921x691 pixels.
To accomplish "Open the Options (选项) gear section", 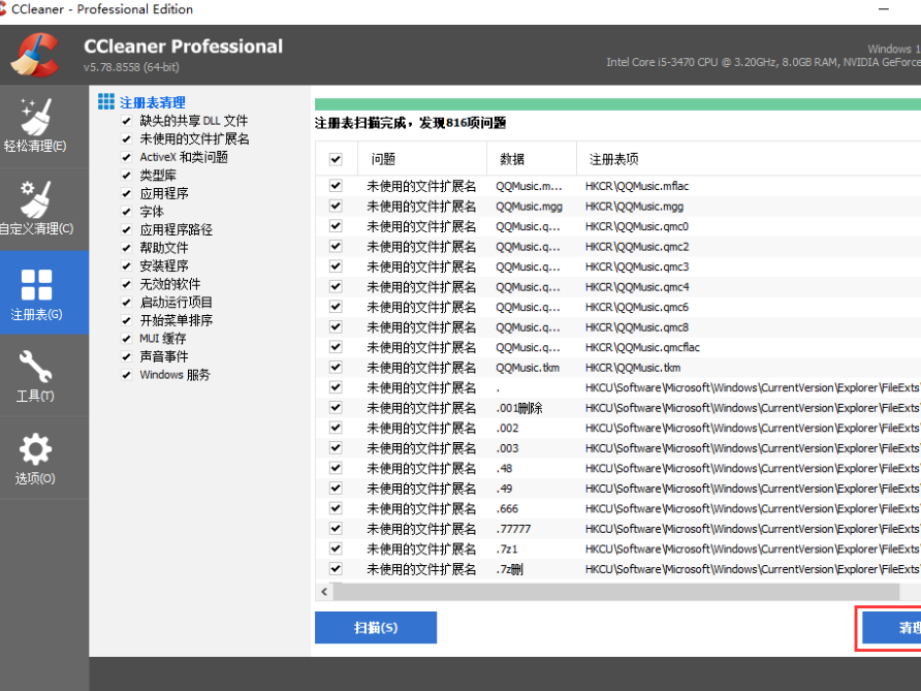I will pos(35,459).
